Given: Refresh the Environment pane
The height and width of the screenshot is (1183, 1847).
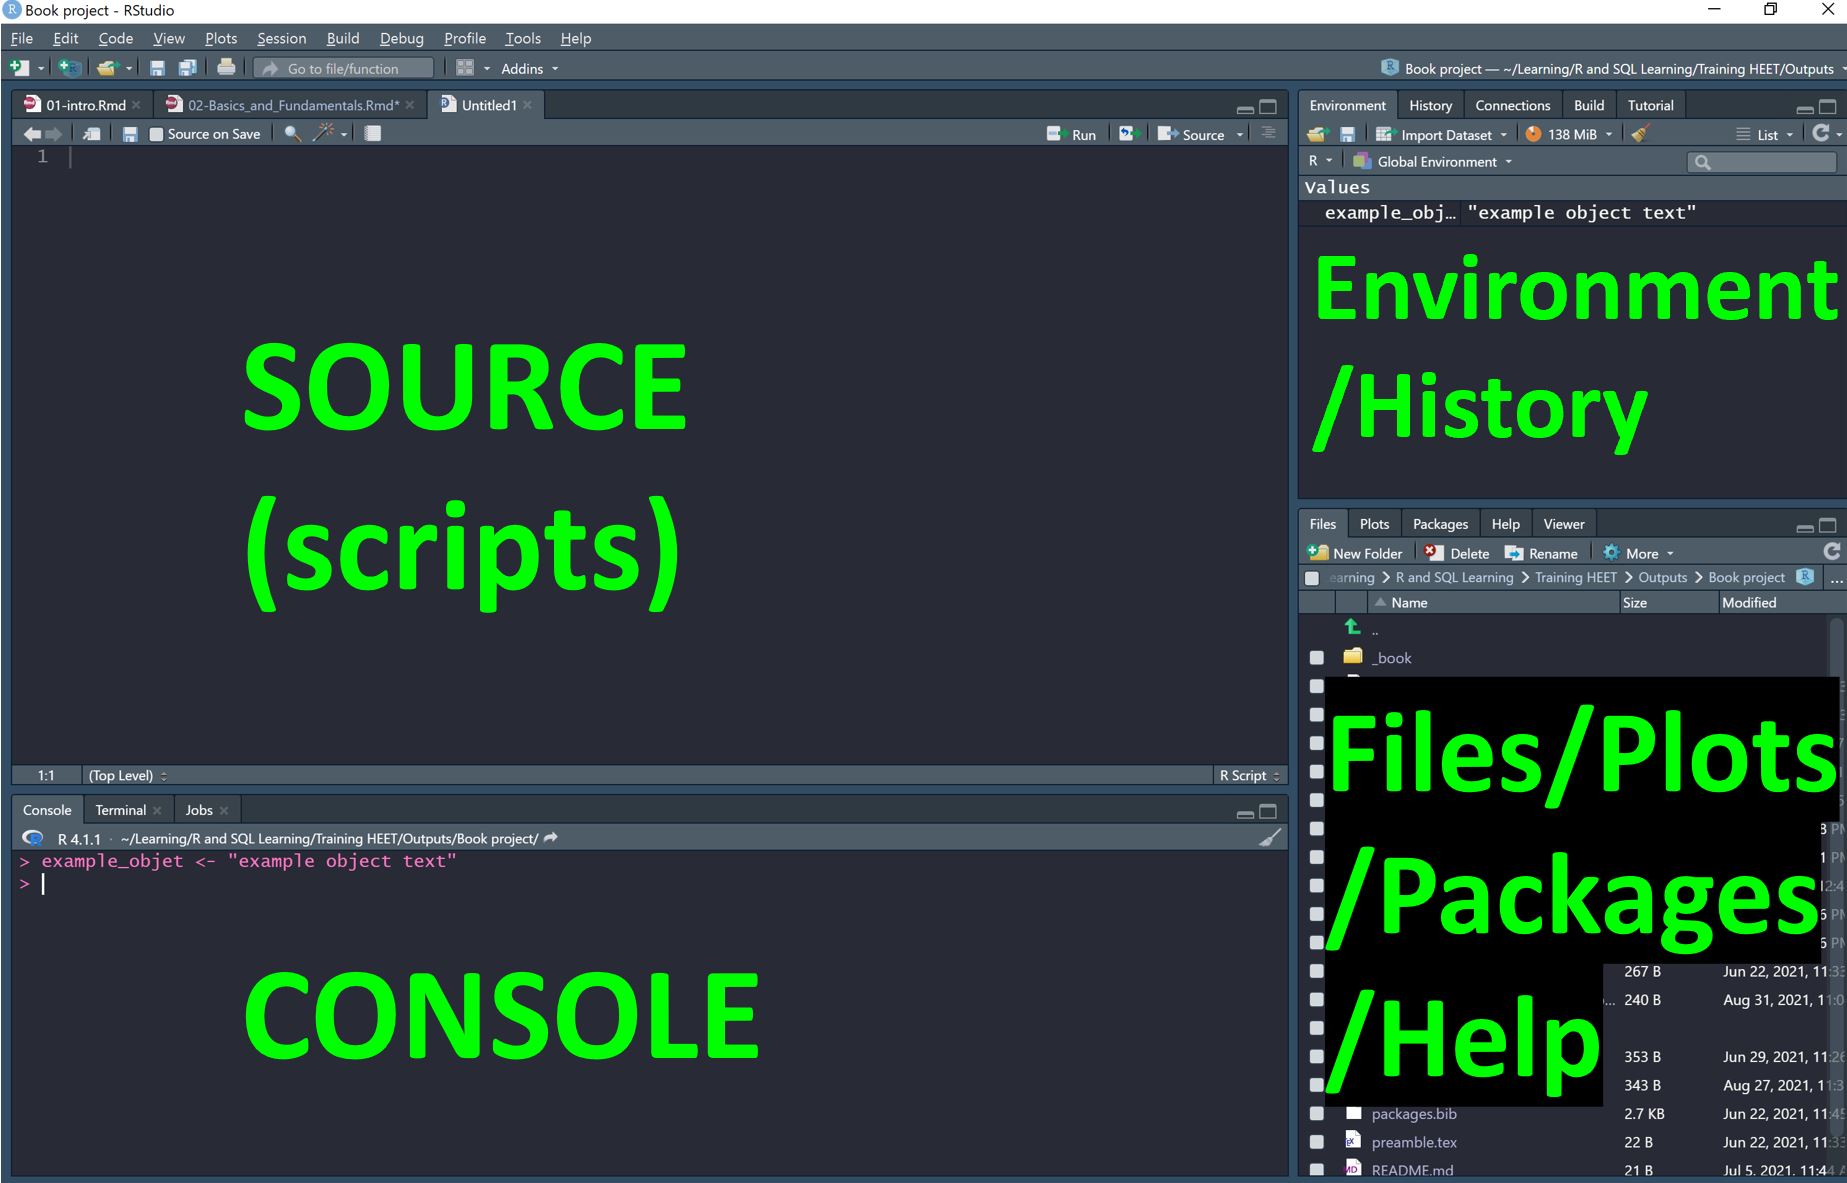Looking at the screenshot, I should tap(1821, 133).
